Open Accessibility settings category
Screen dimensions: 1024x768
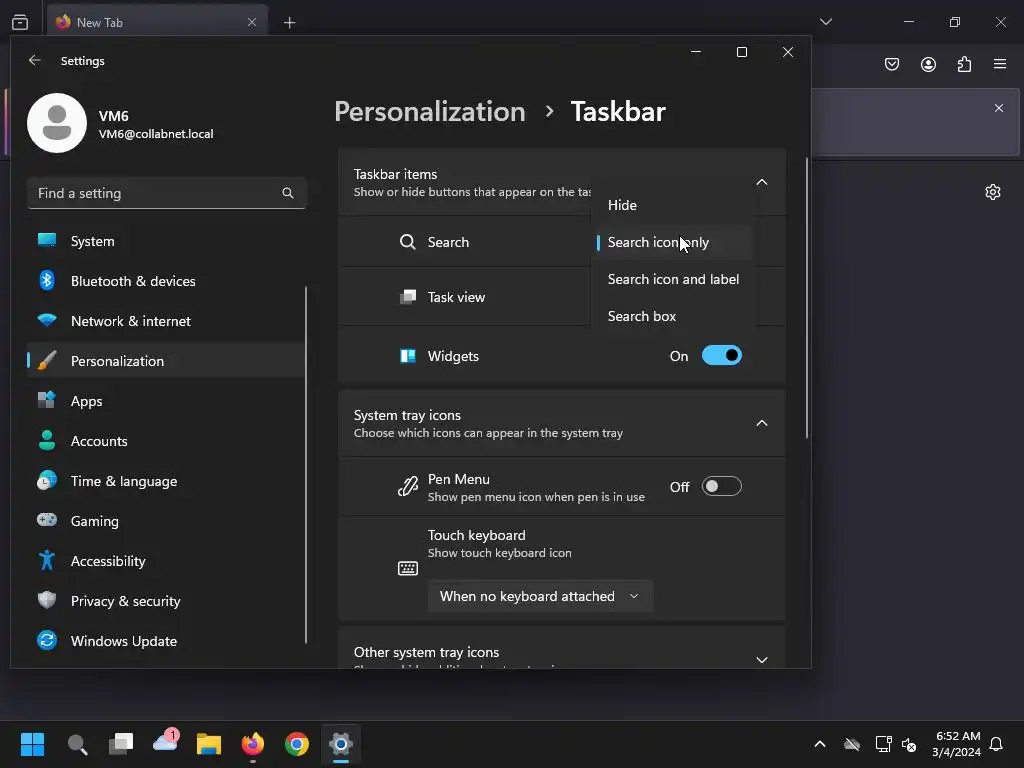166,560
